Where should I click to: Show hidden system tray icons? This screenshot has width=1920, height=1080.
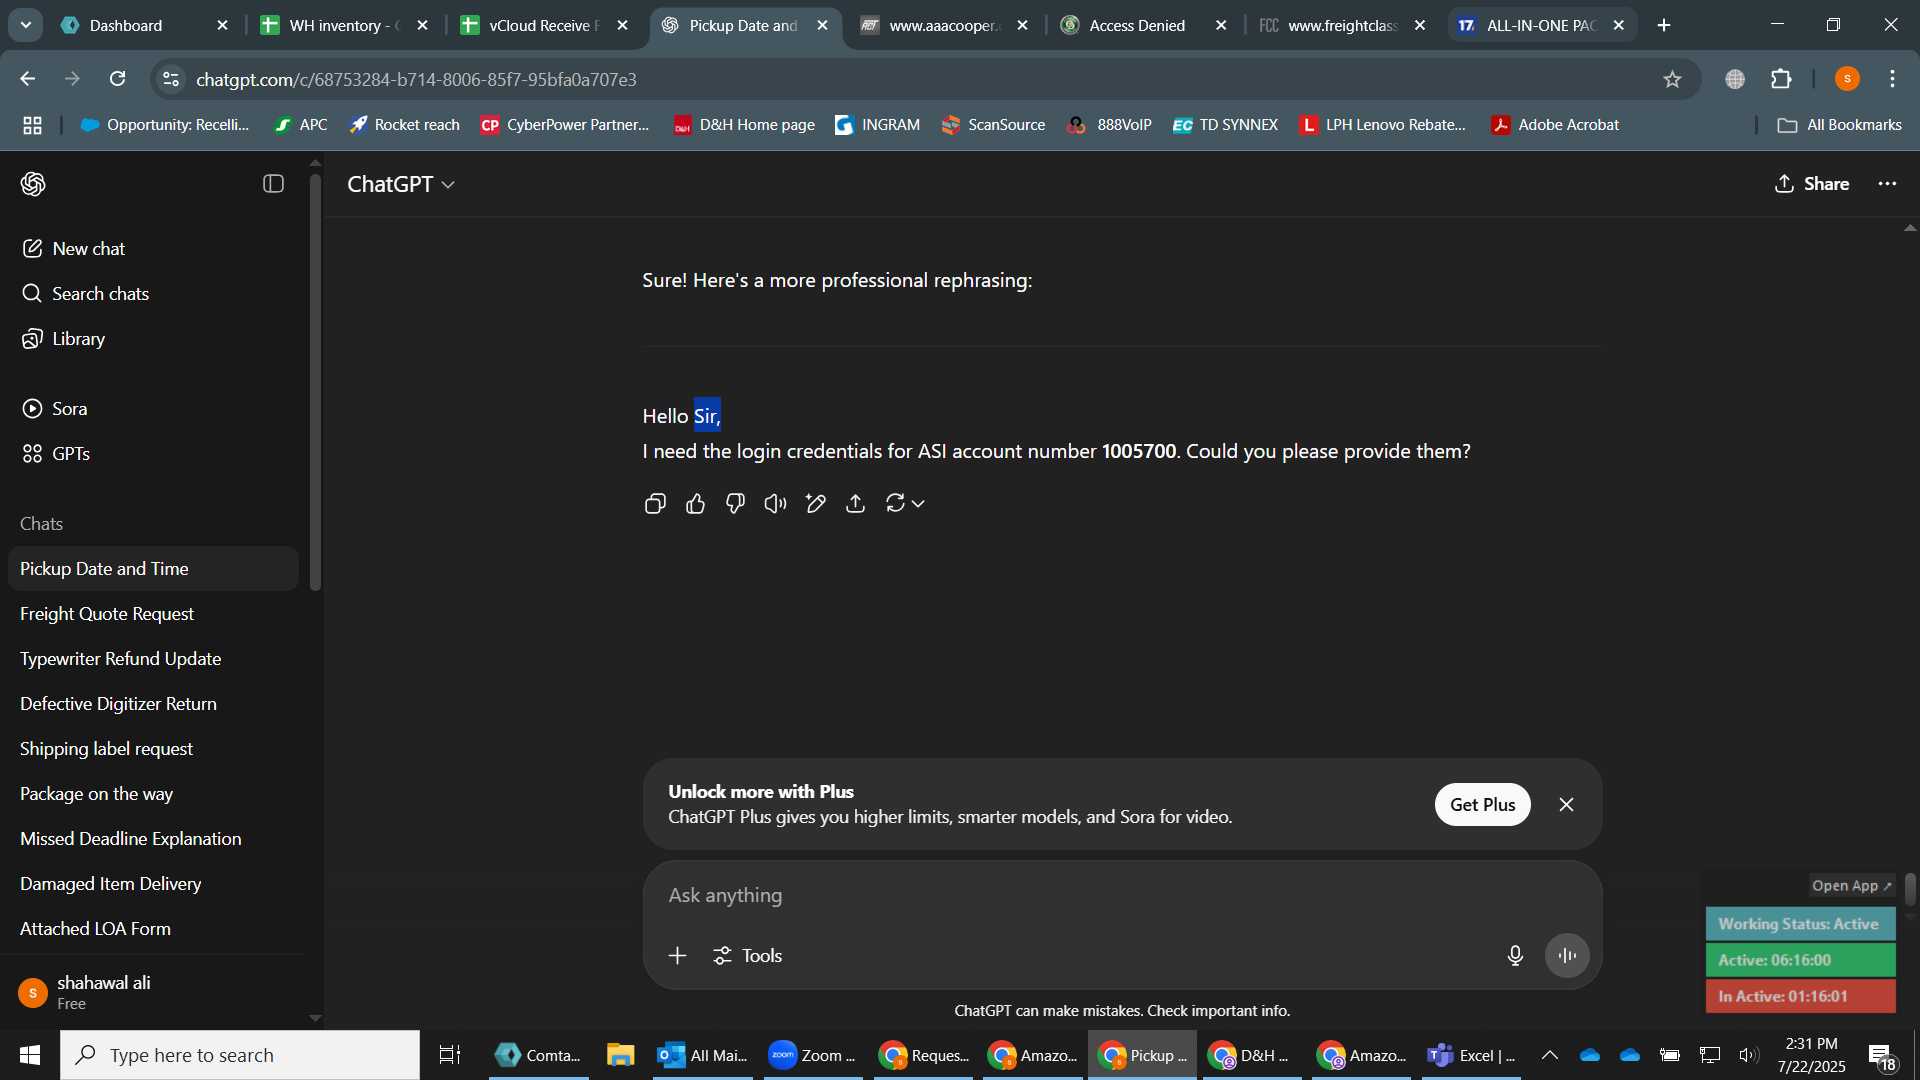[1549, 1056]
